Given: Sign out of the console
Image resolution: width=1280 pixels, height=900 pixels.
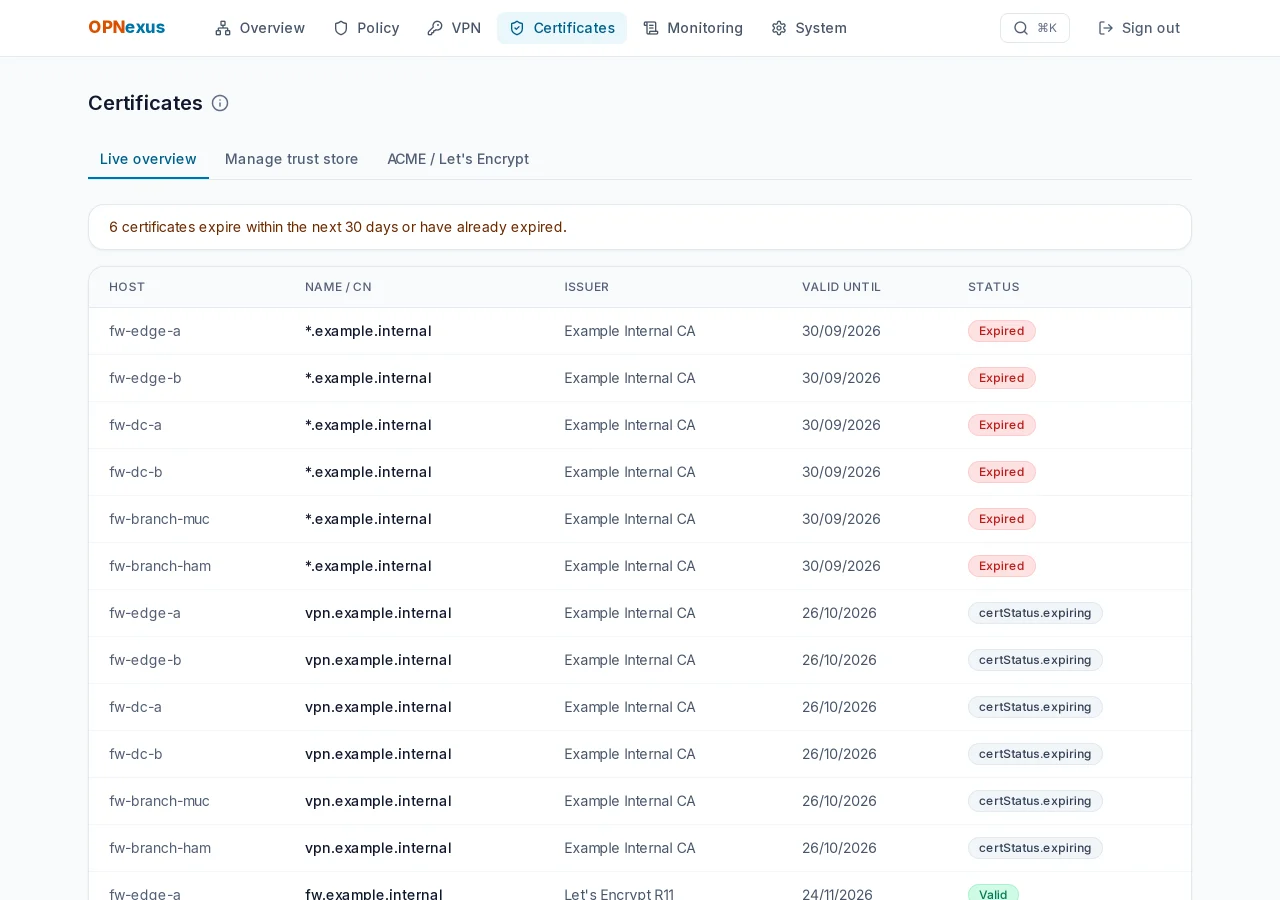Looking at the screenshot, I should (1139, 28).
